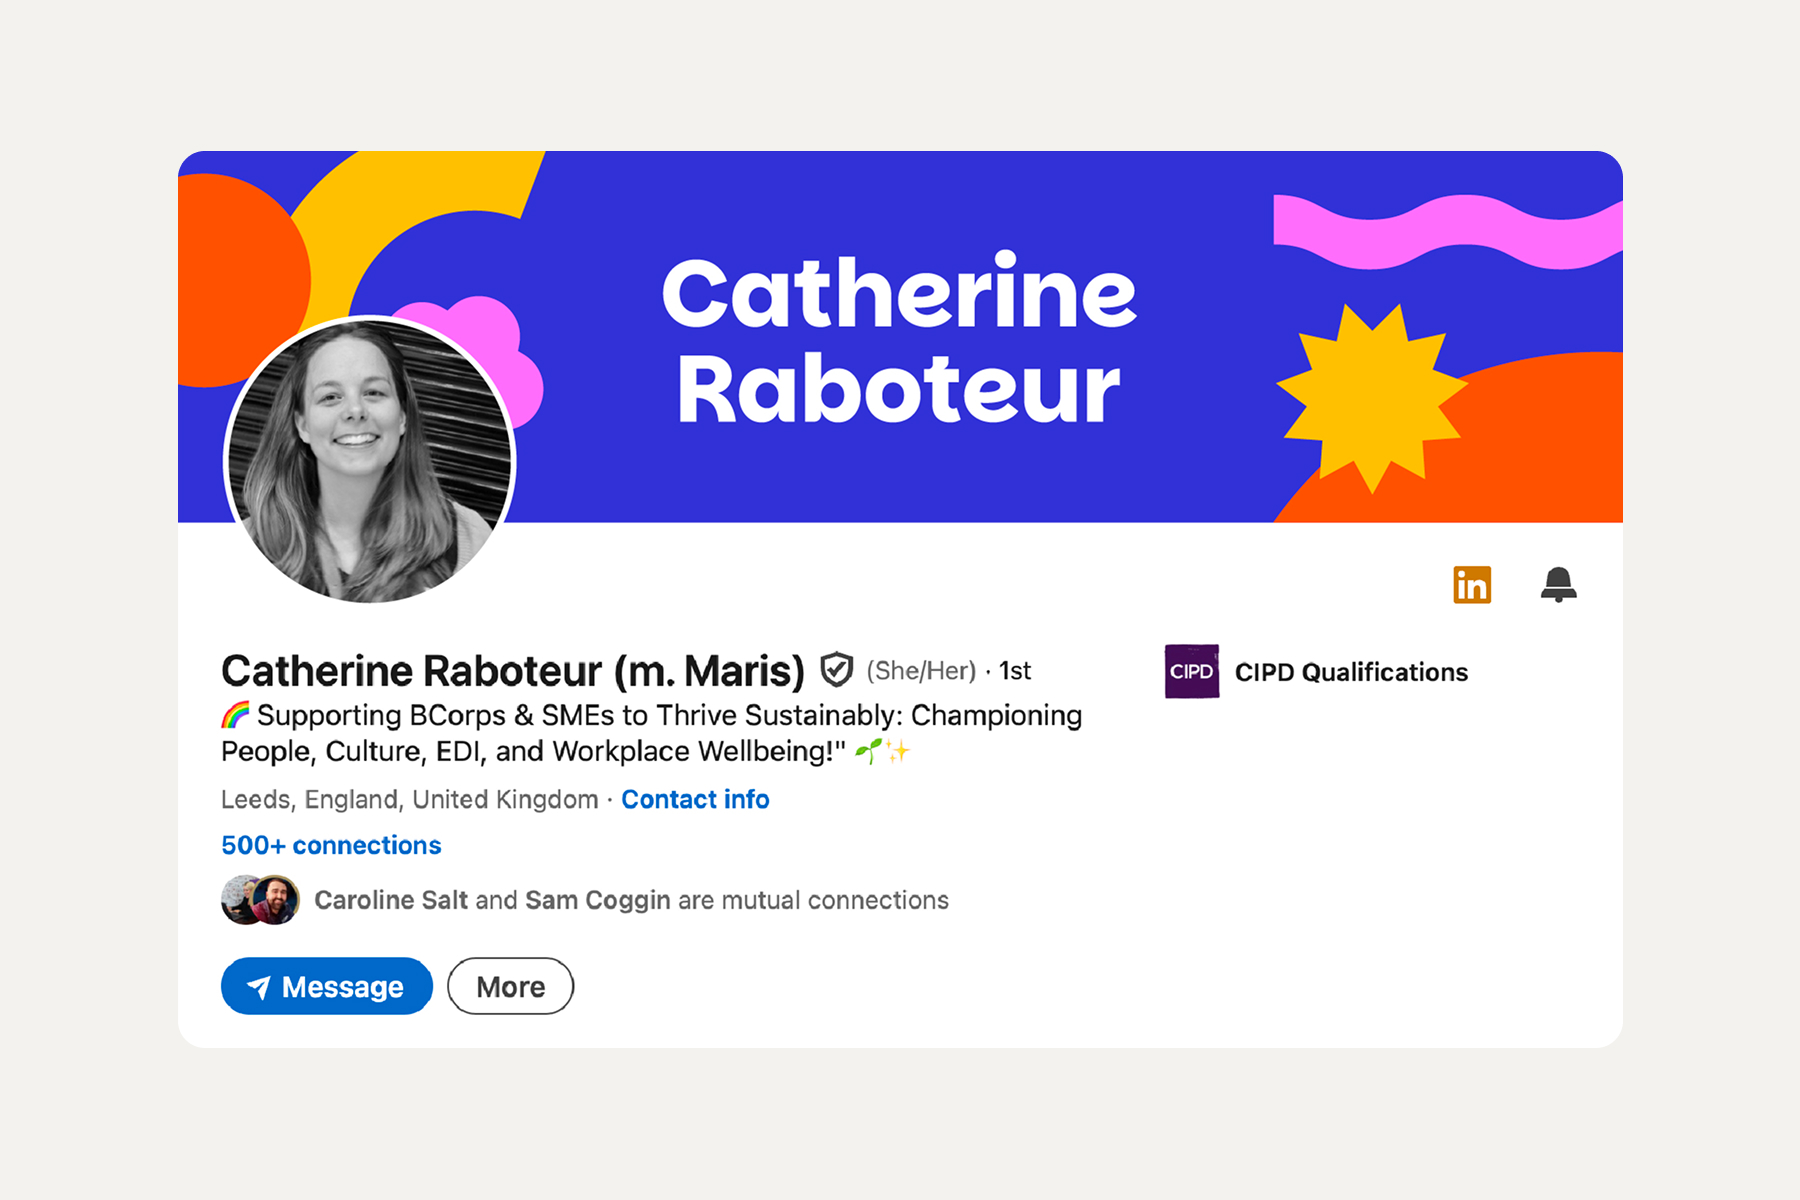Screen dimensions: 1800x1200
Task: Send a message with the Message button
Action: [326, 986]
